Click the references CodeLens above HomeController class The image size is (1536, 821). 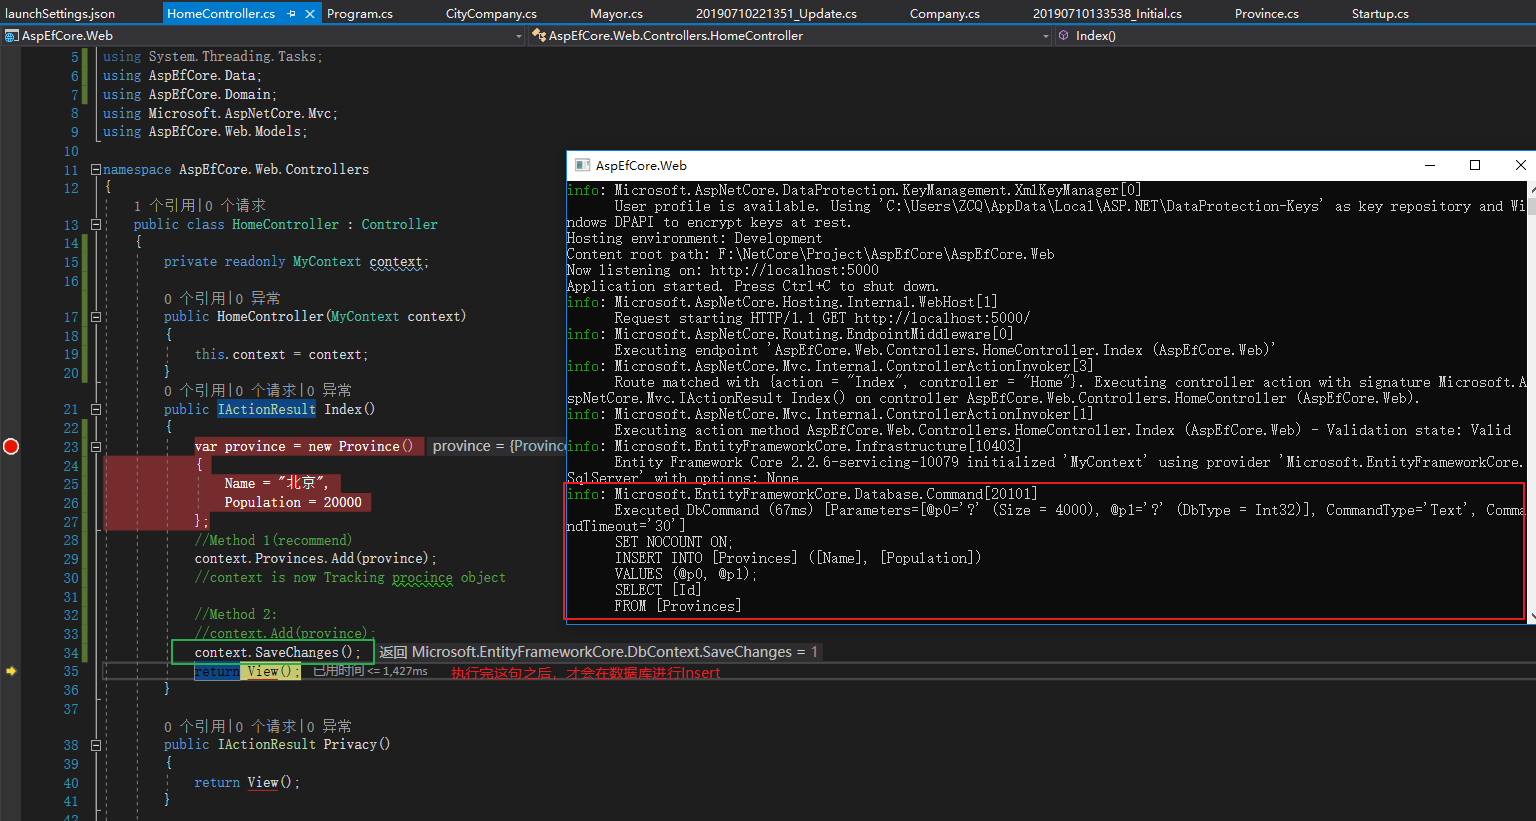[165, 206]
